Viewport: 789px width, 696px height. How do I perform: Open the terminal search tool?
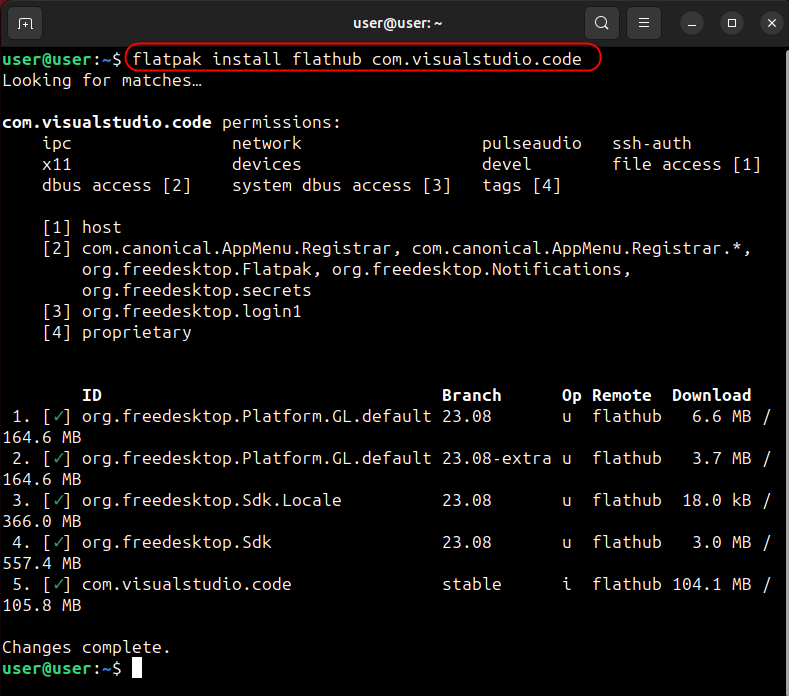coord(601,22)
